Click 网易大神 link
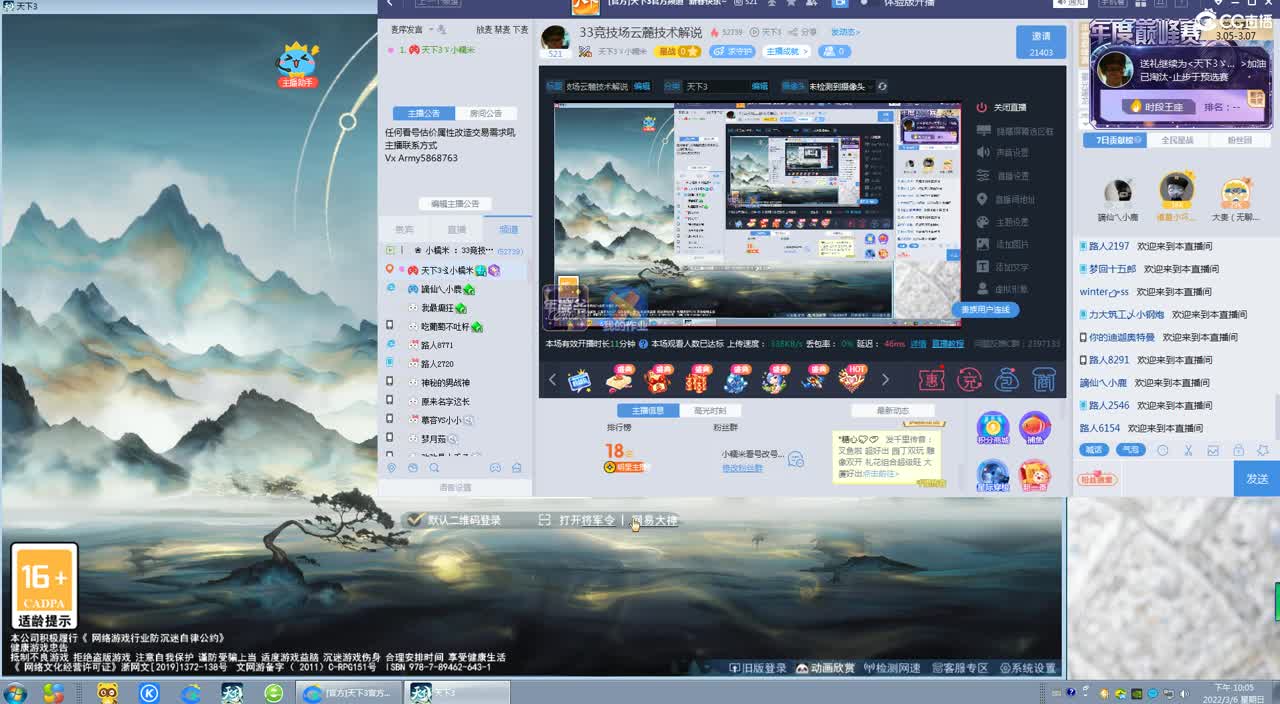Image resolution: width=1280 pixels, height=704 pixels. [654, 520]
